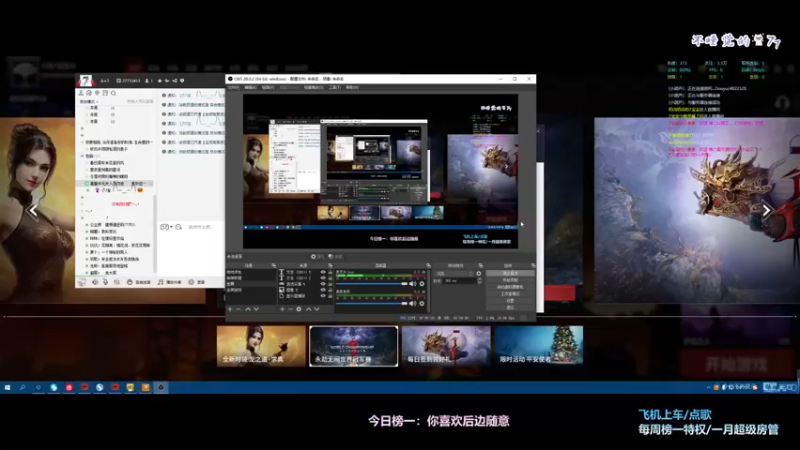Toggle visibility eye for the 游戏采集 source
Viewport: 800px width, 450px height.
coord(323,284)
